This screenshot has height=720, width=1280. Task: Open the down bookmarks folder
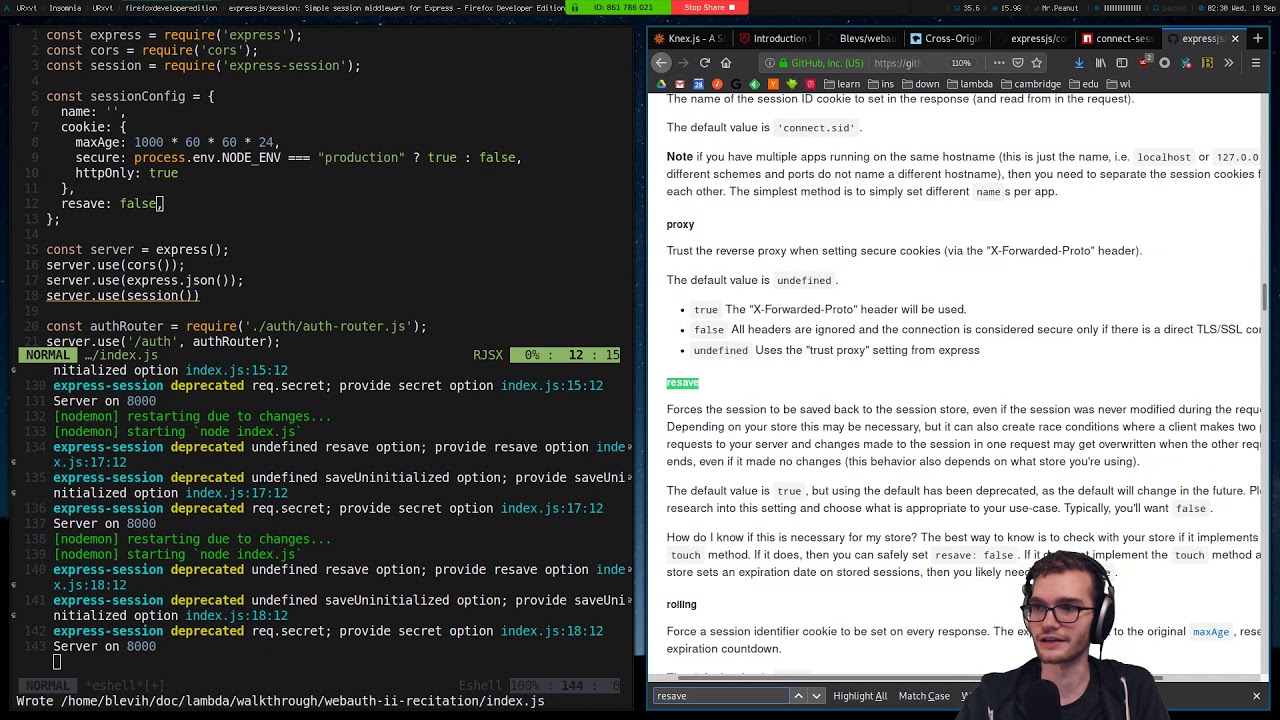coord(921,84)
